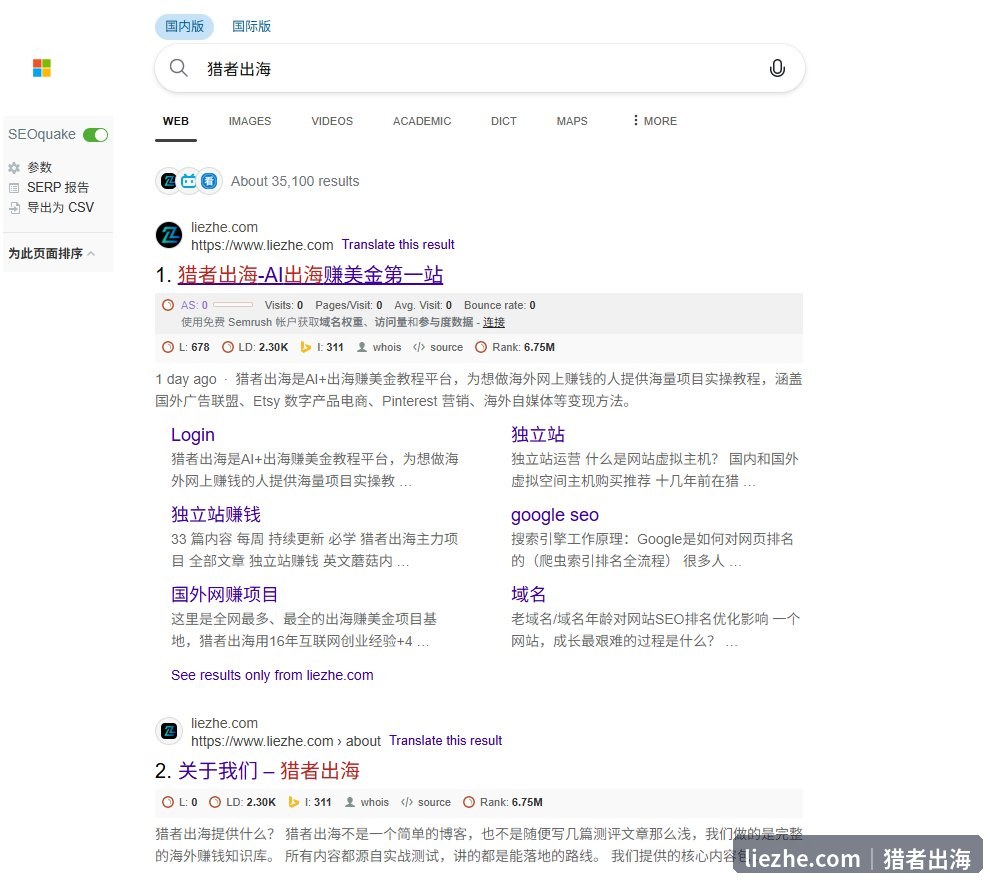The width and height of the screenshot is (990, 886).
Task: Click the search box containing 猎者出海
Action: click(x=480, y=68)
